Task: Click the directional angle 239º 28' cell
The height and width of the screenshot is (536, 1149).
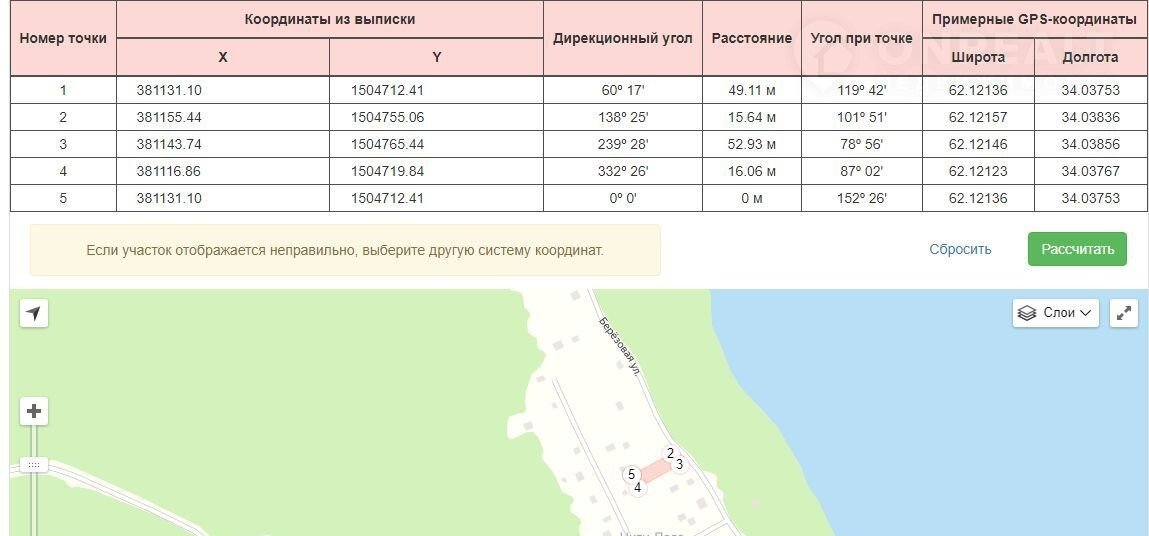Action: [x=622, y=144]
